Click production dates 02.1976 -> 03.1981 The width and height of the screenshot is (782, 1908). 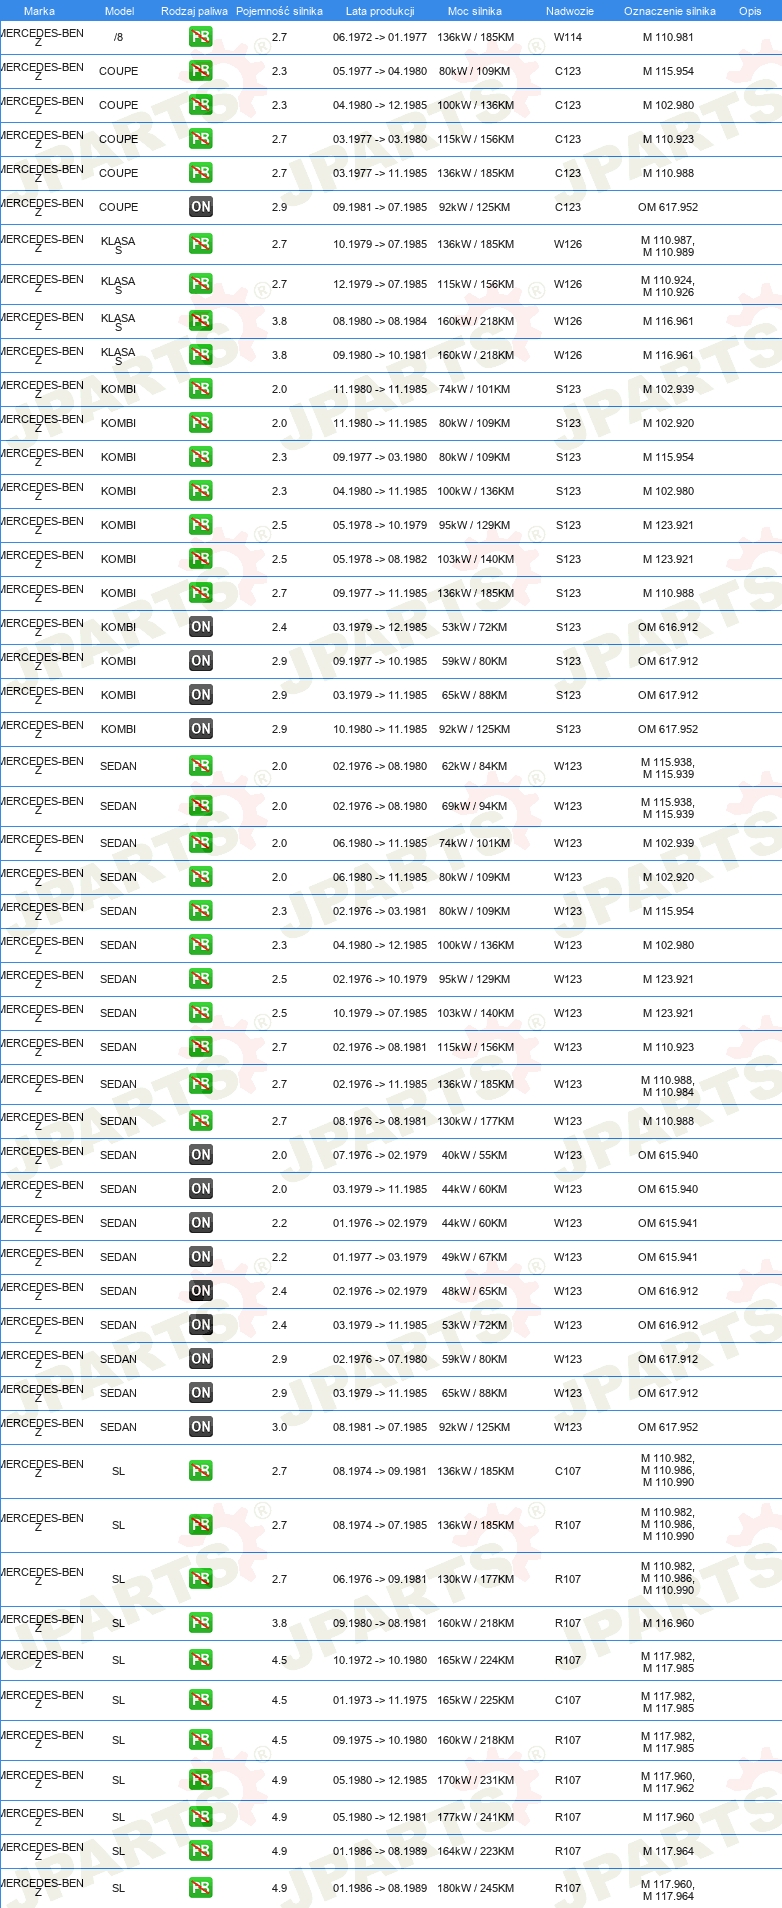pyautogui.click(x=380, y=911)
